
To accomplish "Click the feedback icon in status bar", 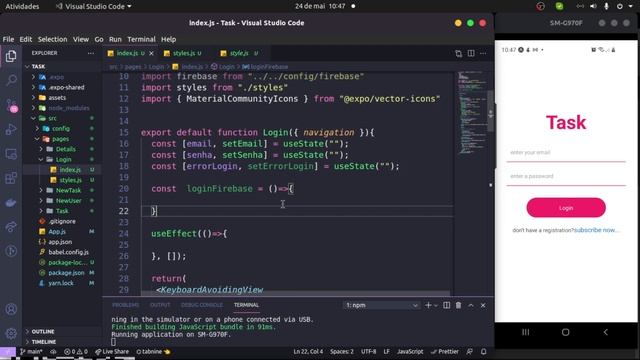I will pyautogui.click(x=470, y=351).
